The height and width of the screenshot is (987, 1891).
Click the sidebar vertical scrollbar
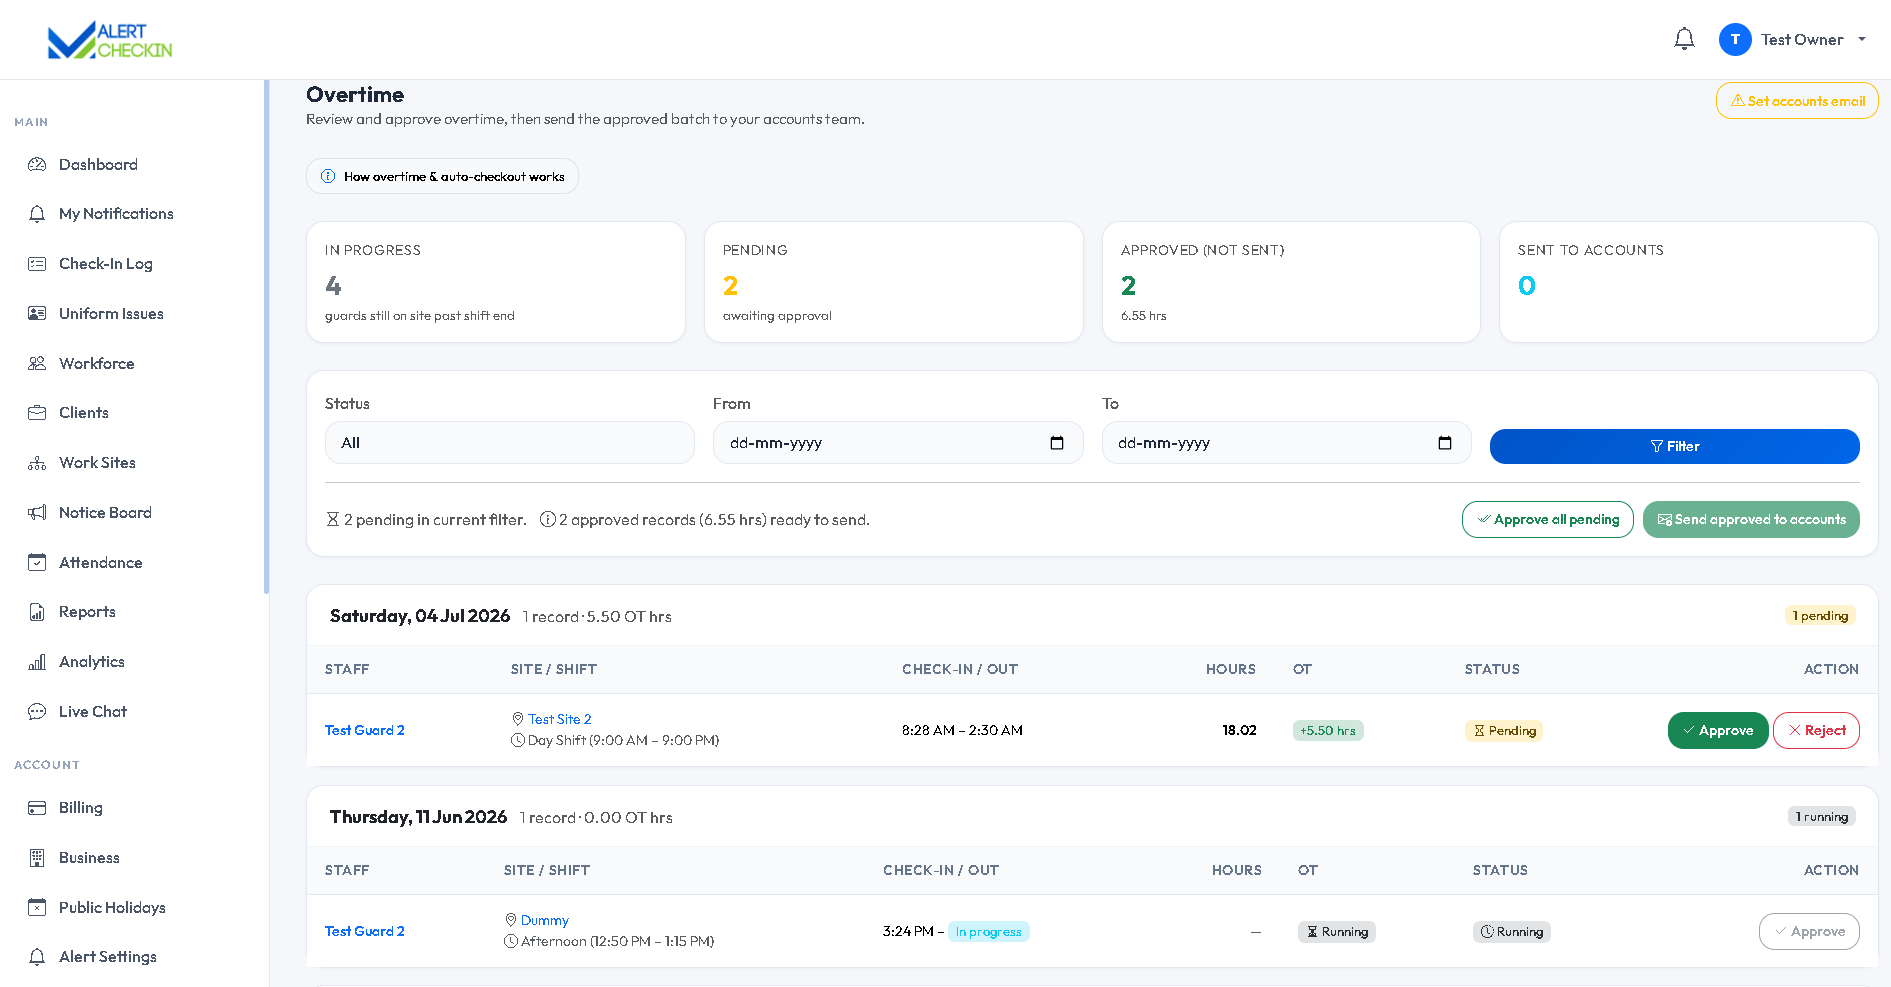click(x=266, y=337)
